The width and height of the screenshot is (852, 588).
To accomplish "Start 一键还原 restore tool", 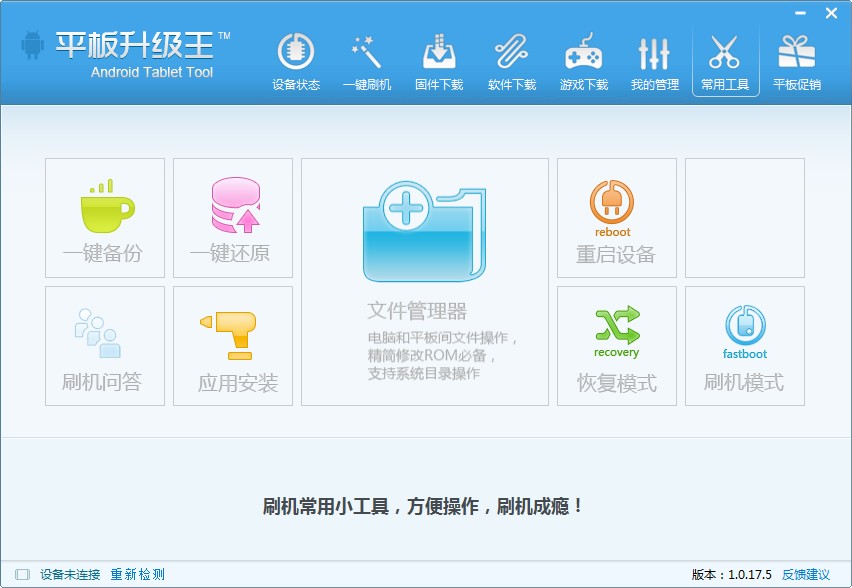I will click(233, 218).
